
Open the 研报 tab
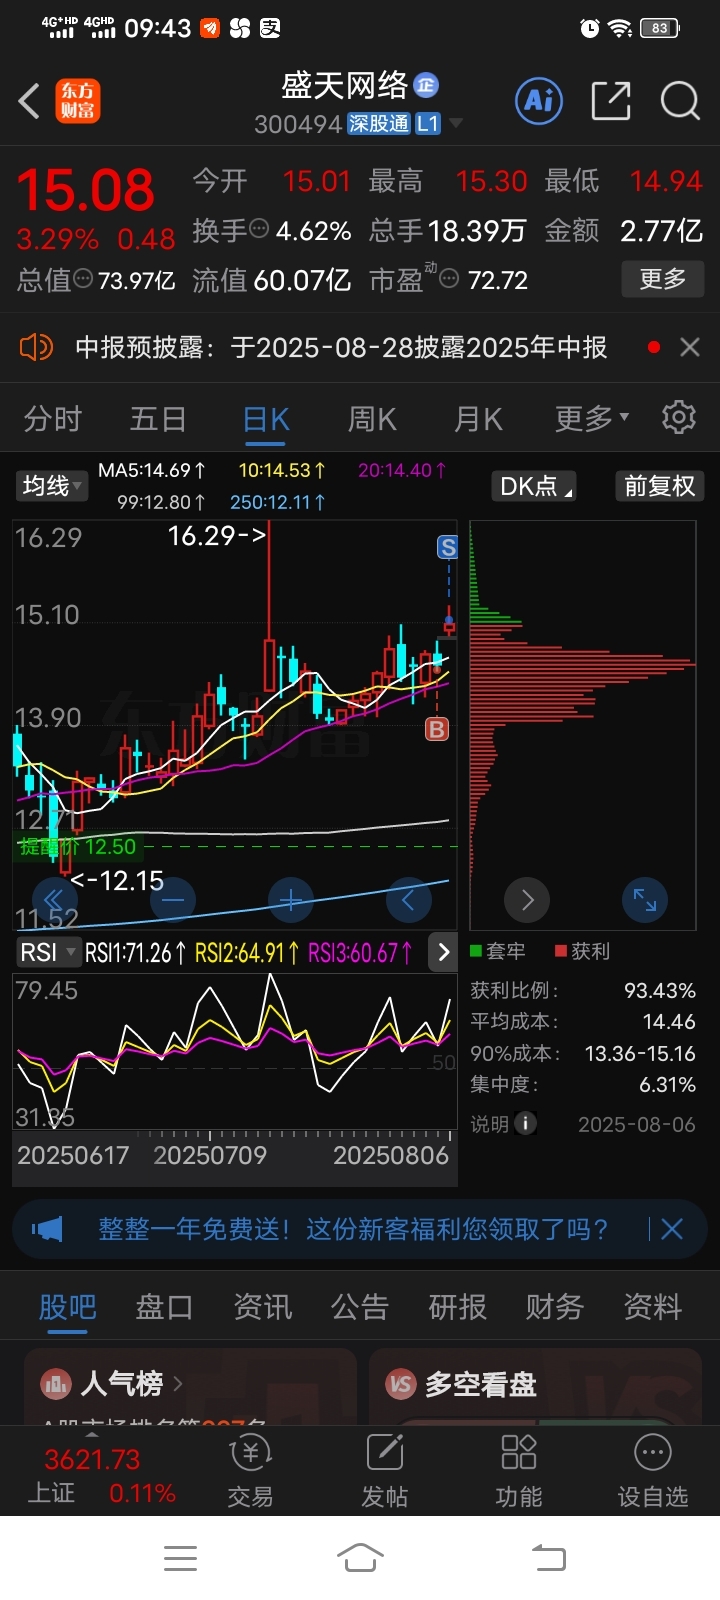point(457,1306)
